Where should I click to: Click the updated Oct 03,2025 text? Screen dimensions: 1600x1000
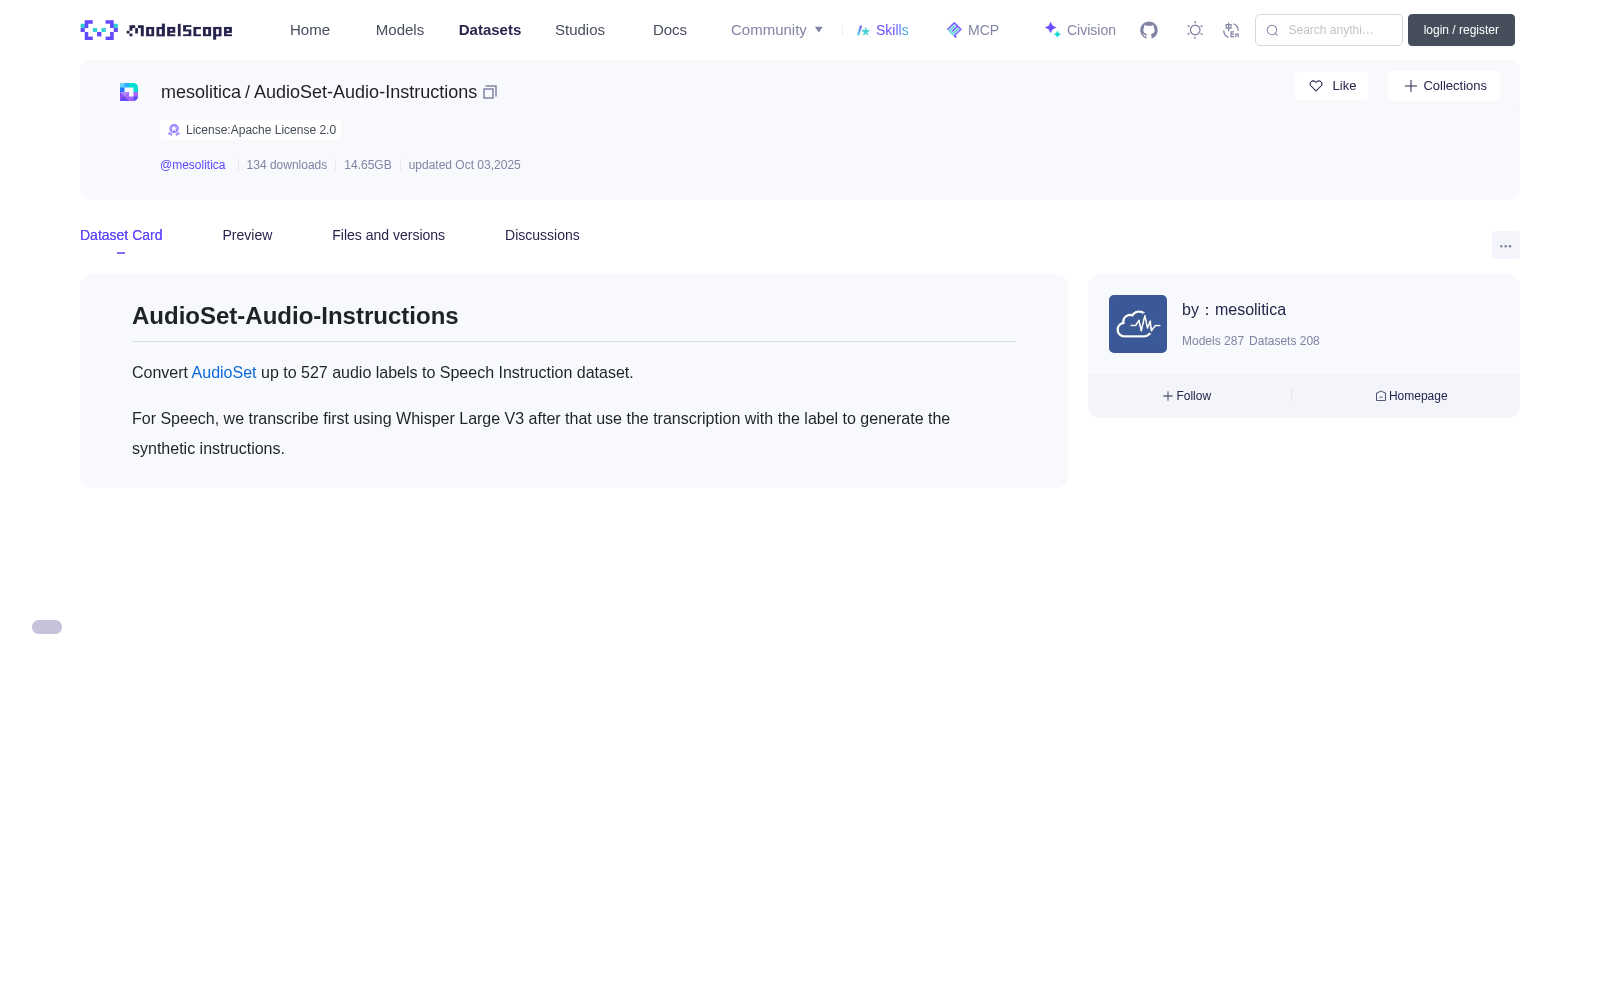(465, 165)
